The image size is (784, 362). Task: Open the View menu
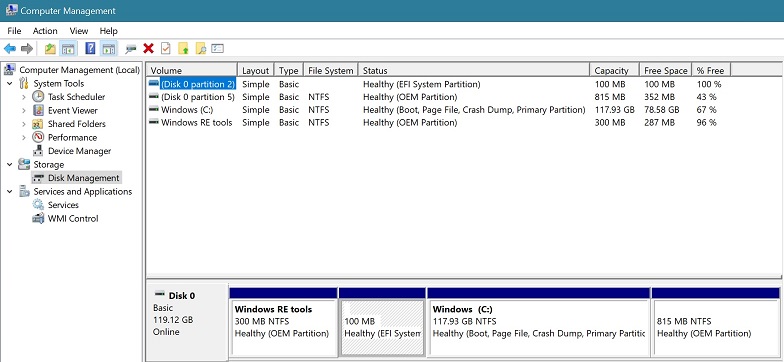[78, 30]
